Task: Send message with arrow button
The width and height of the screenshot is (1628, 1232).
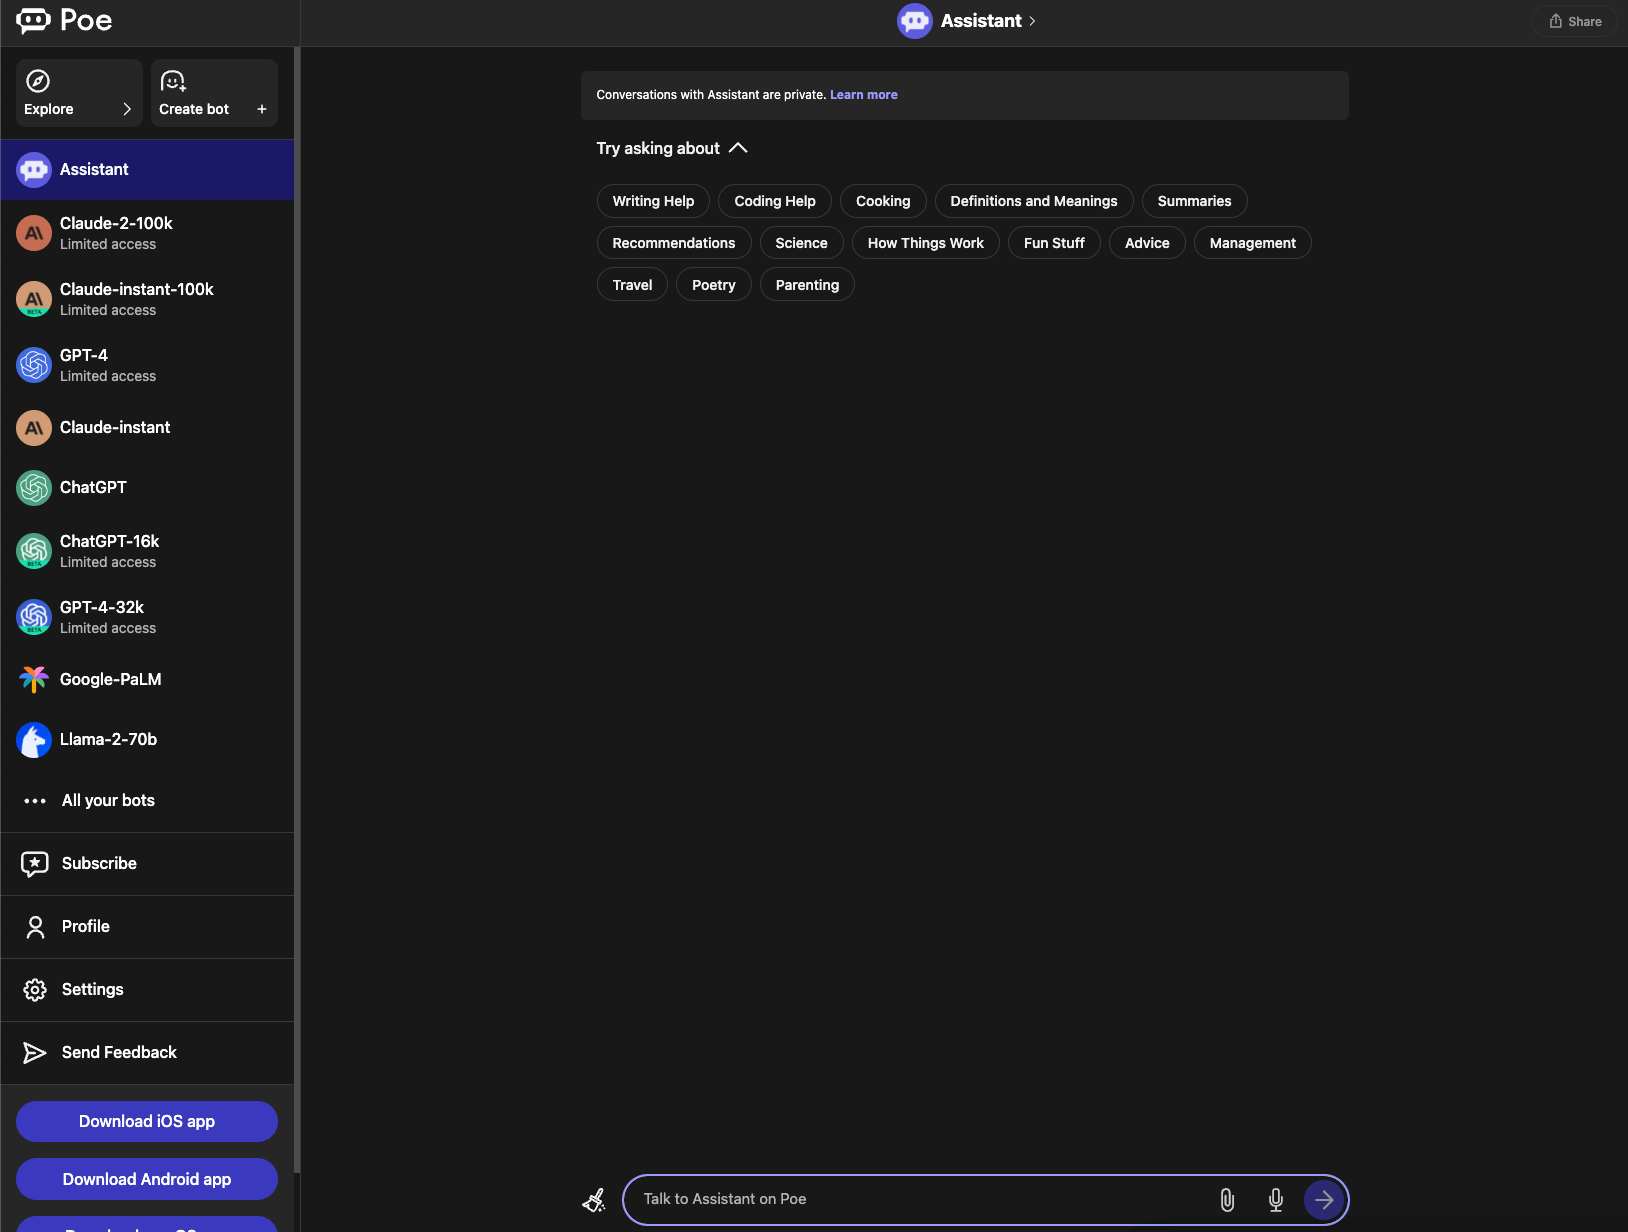Action: point(1324,1200)
